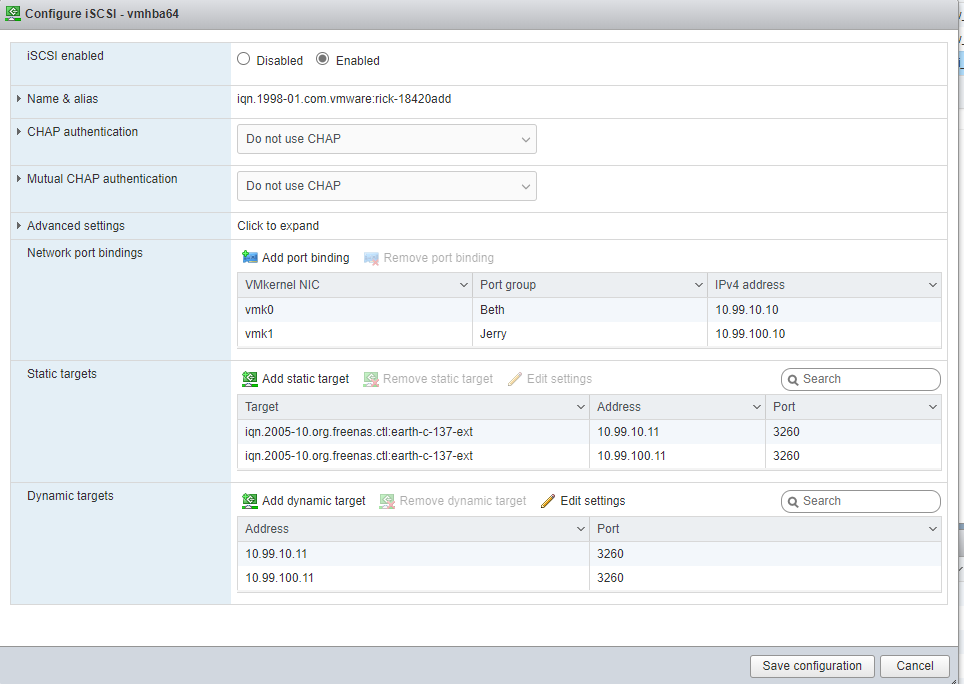Click the Remove static target icon

[371, 379]
